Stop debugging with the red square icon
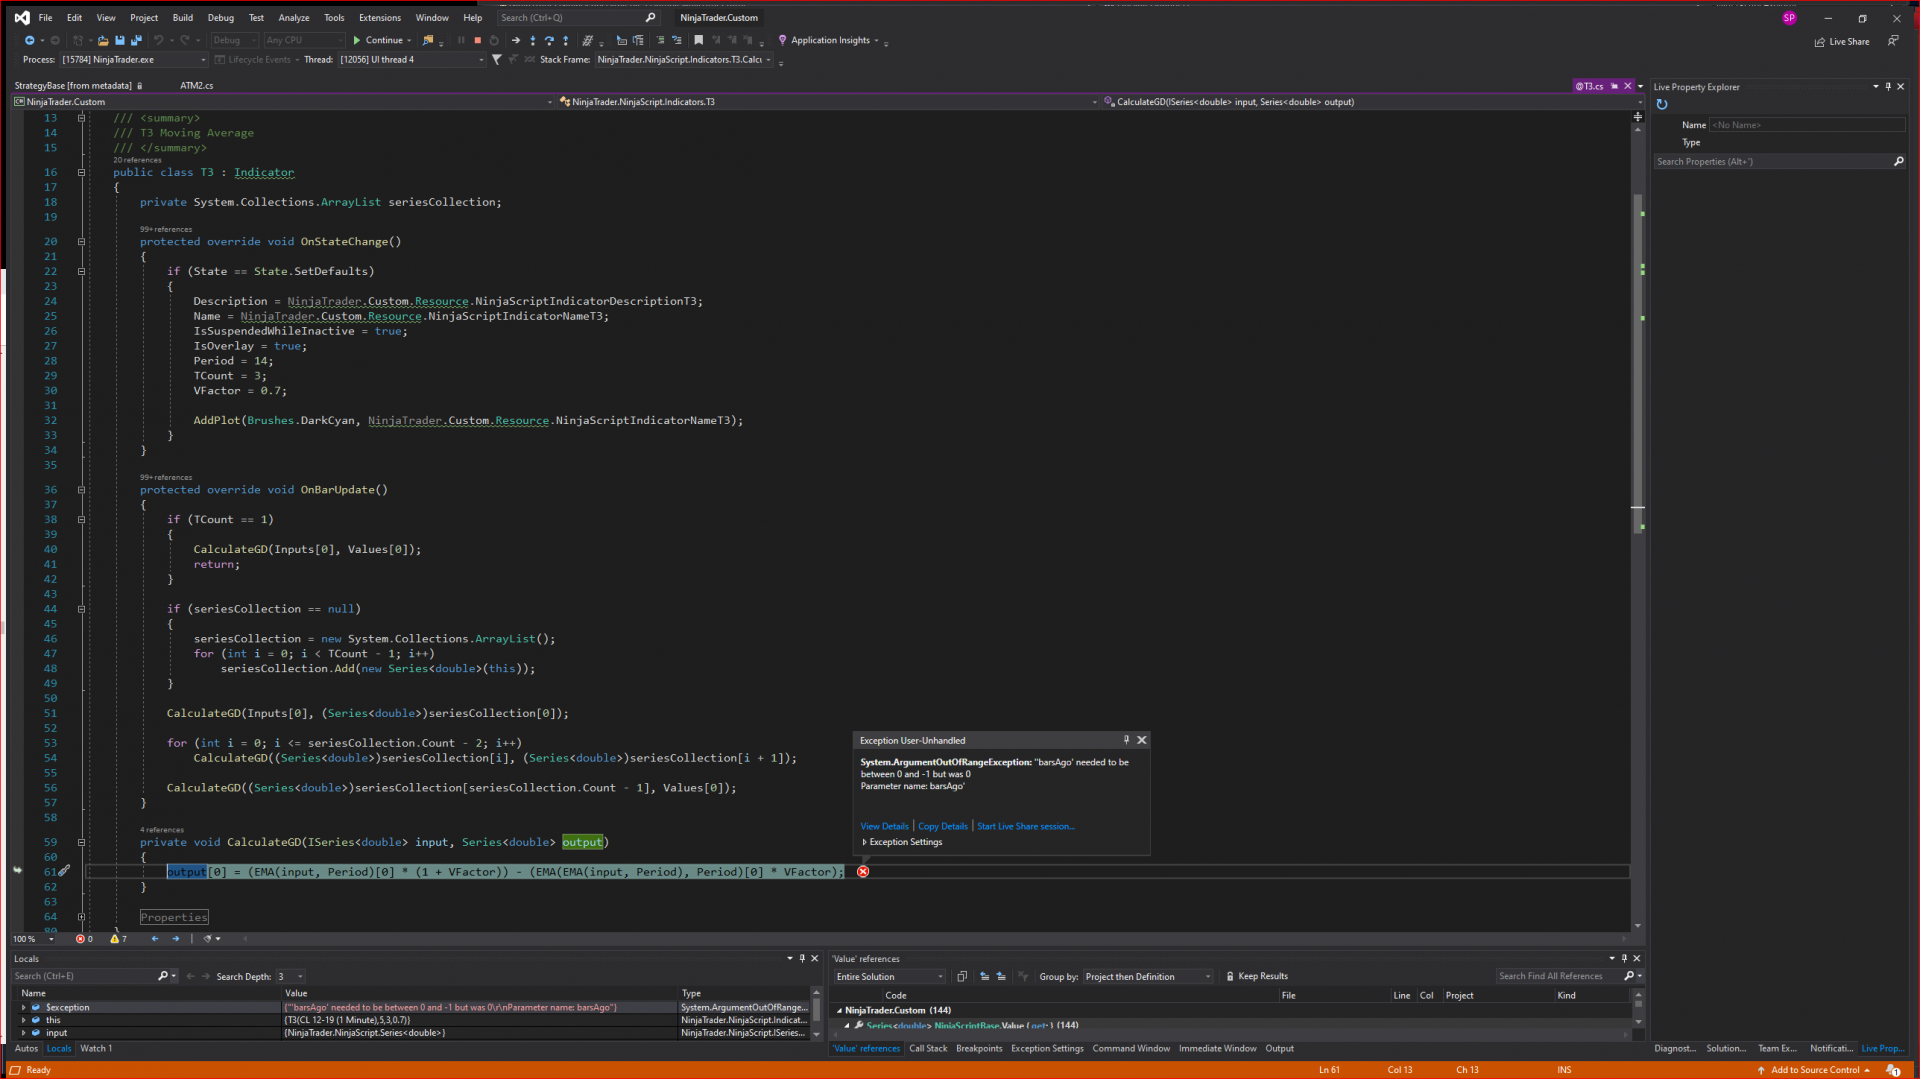 pos(477,40)
